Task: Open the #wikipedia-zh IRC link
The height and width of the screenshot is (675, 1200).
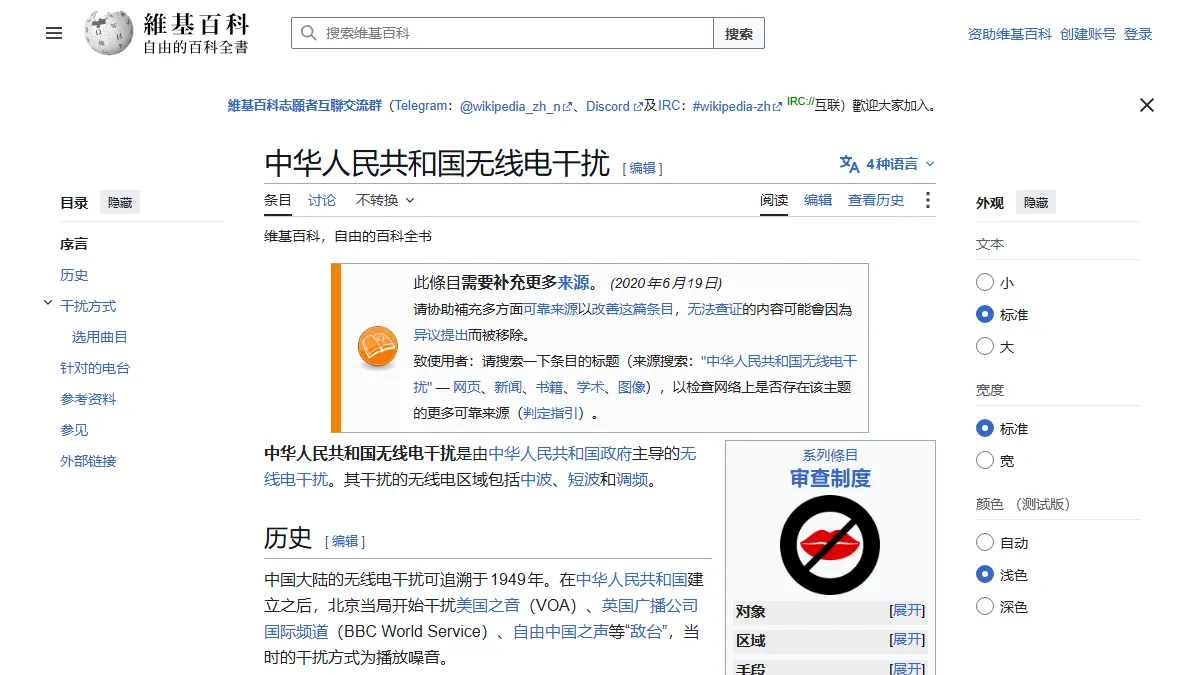Action: pos(737,106)
